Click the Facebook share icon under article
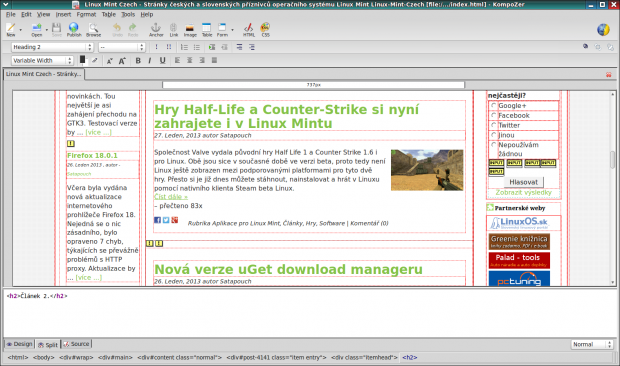The height and width of the screenshot is (366, 620). [157, 220]
